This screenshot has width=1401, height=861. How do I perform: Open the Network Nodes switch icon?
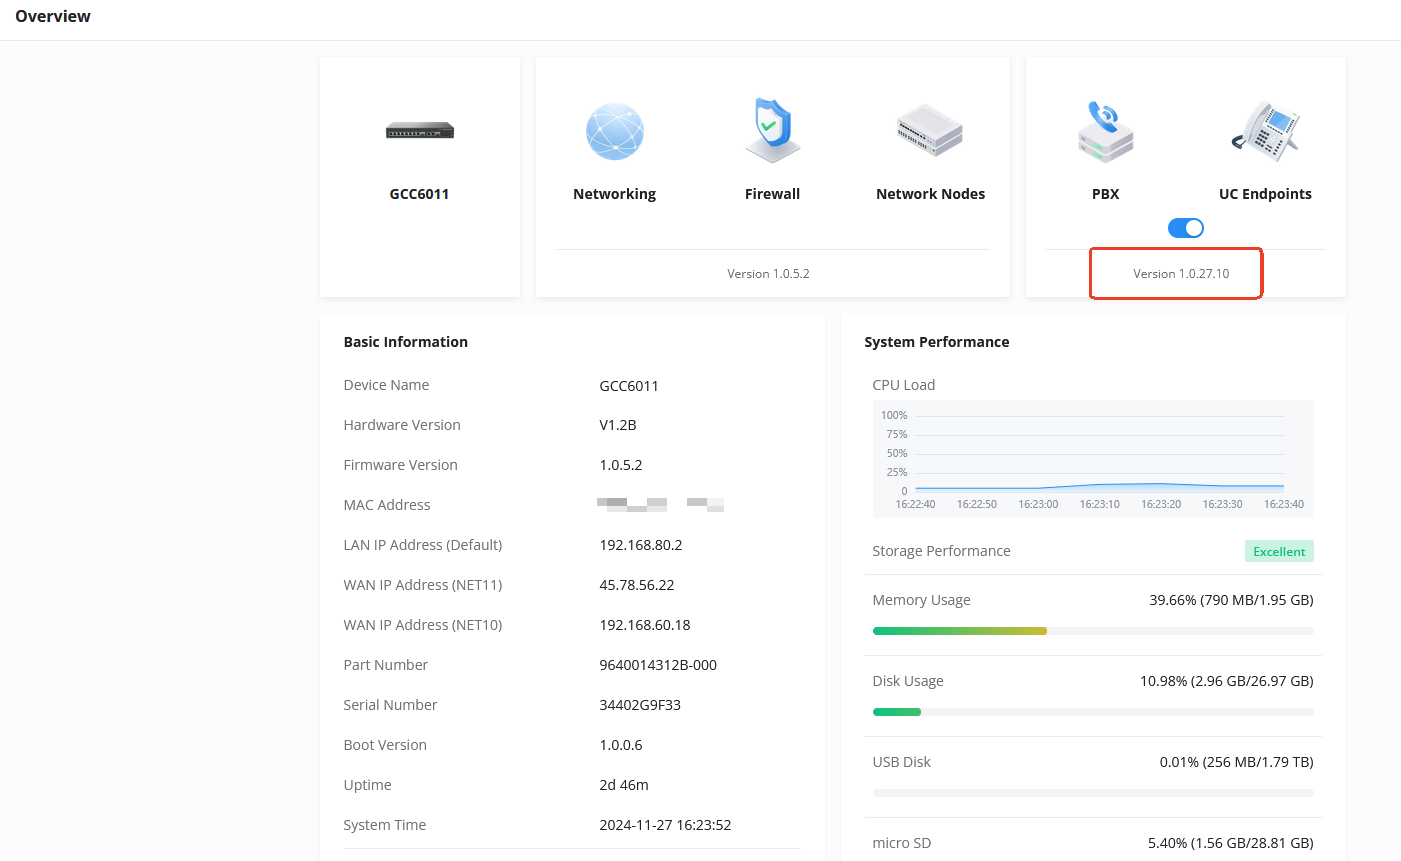[x=930, y=130]
